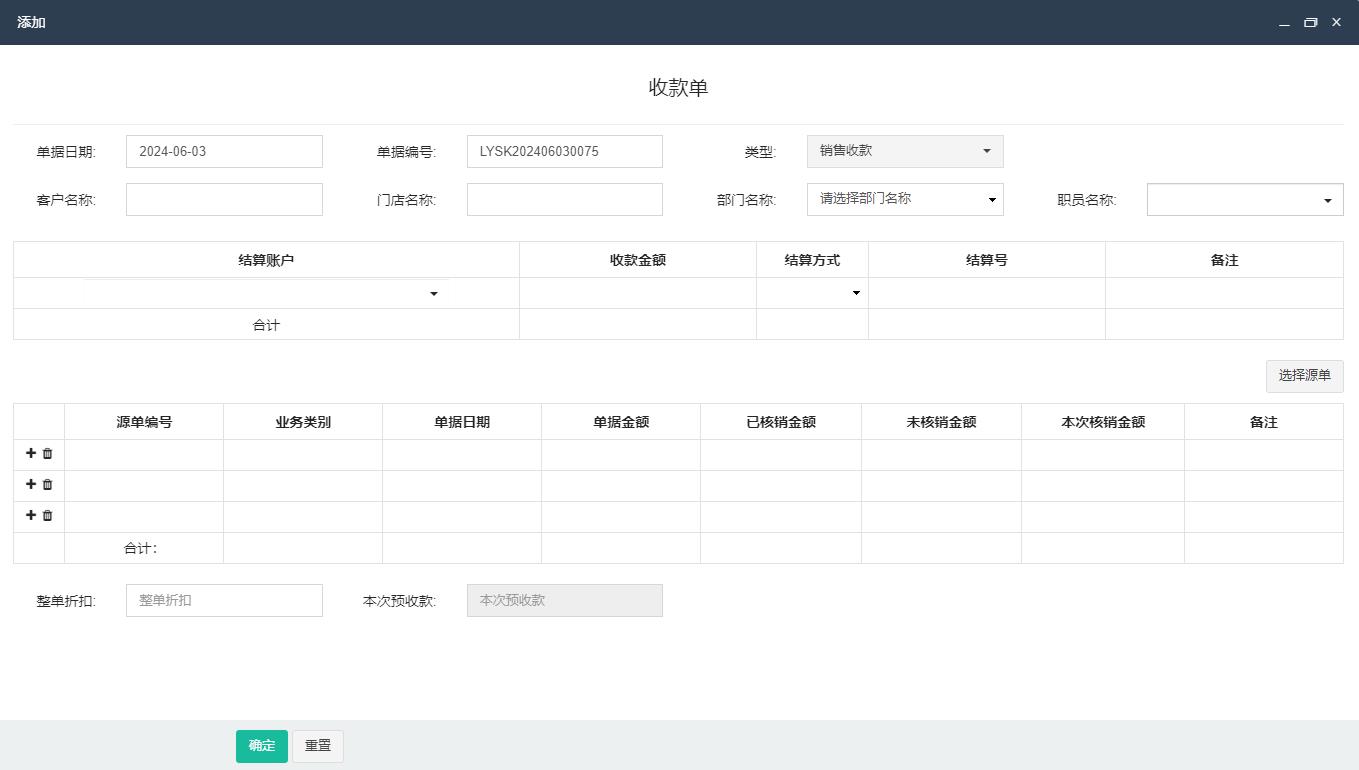This screenshot has height=770, width=1359.
Task: Add a row using second row plus icon
Action: click(31, 484)
